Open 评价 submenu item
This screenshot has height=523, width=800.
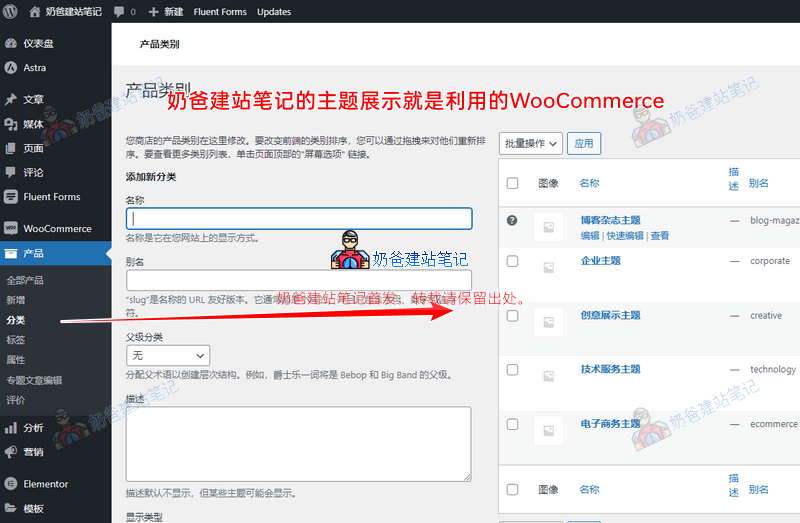[16, 400]
